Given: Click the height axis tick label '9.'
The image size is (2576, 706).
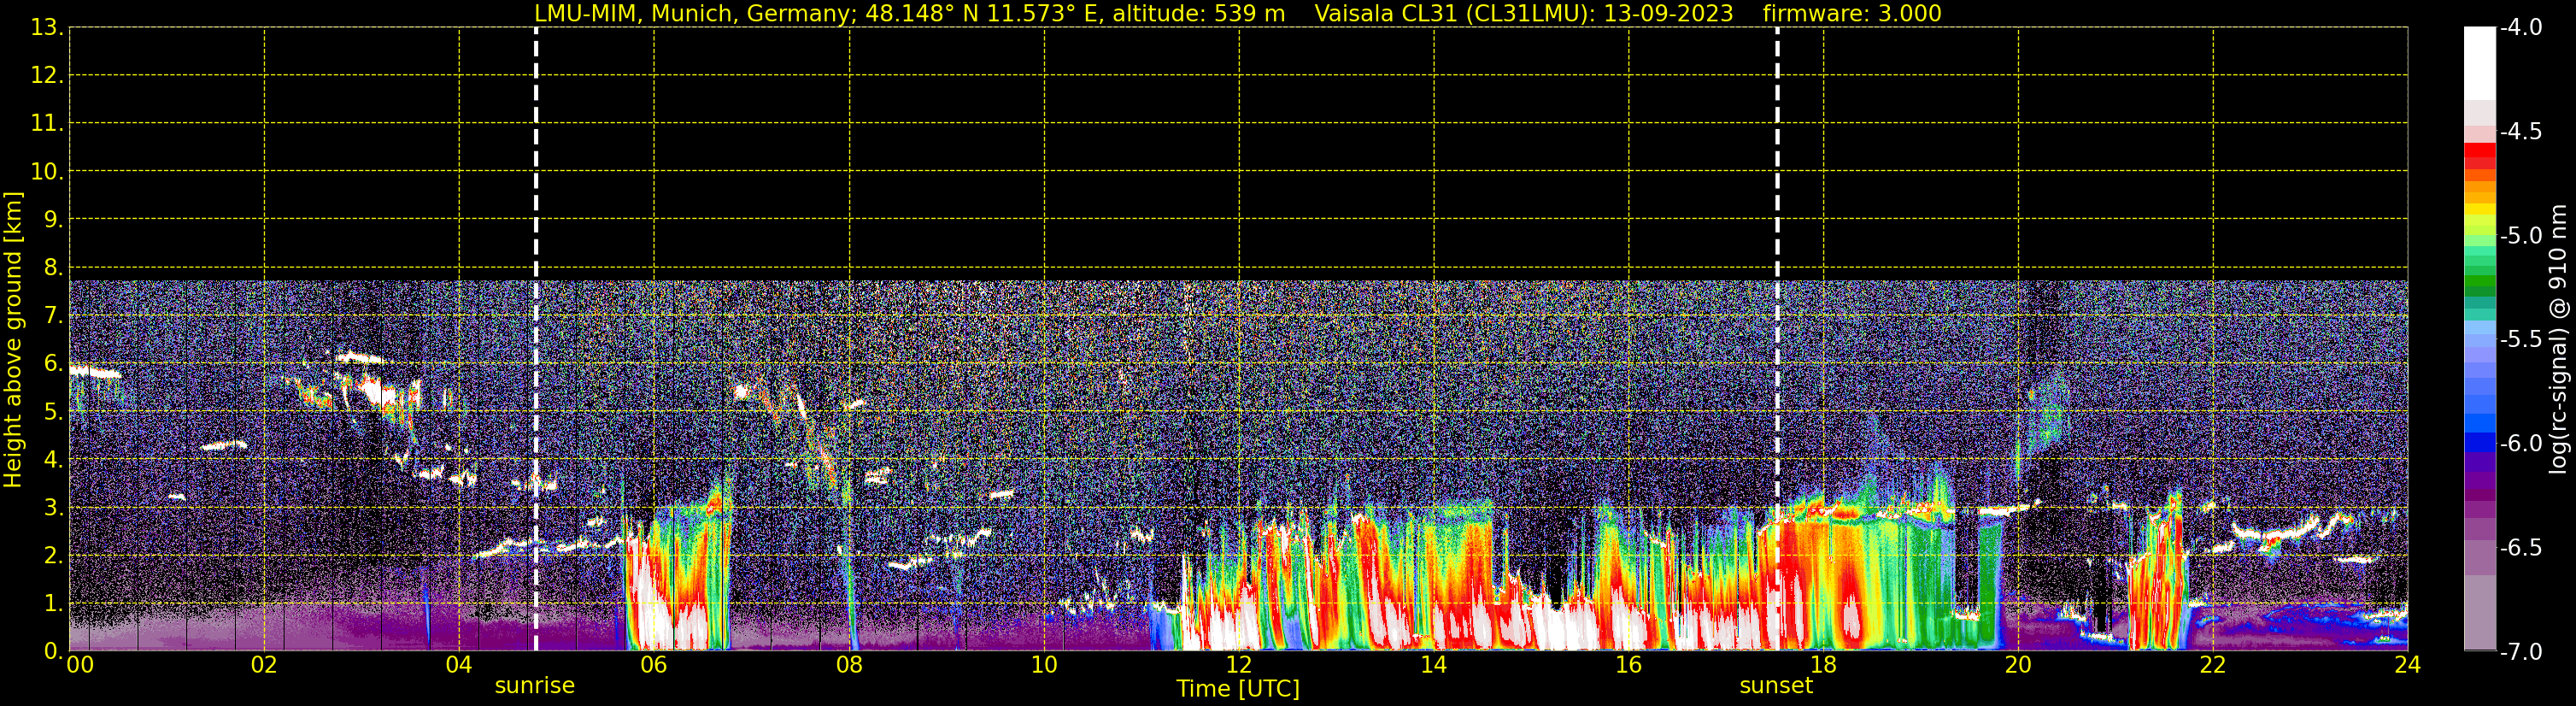Looking at the screenshot, I should (x=52, y=220).
